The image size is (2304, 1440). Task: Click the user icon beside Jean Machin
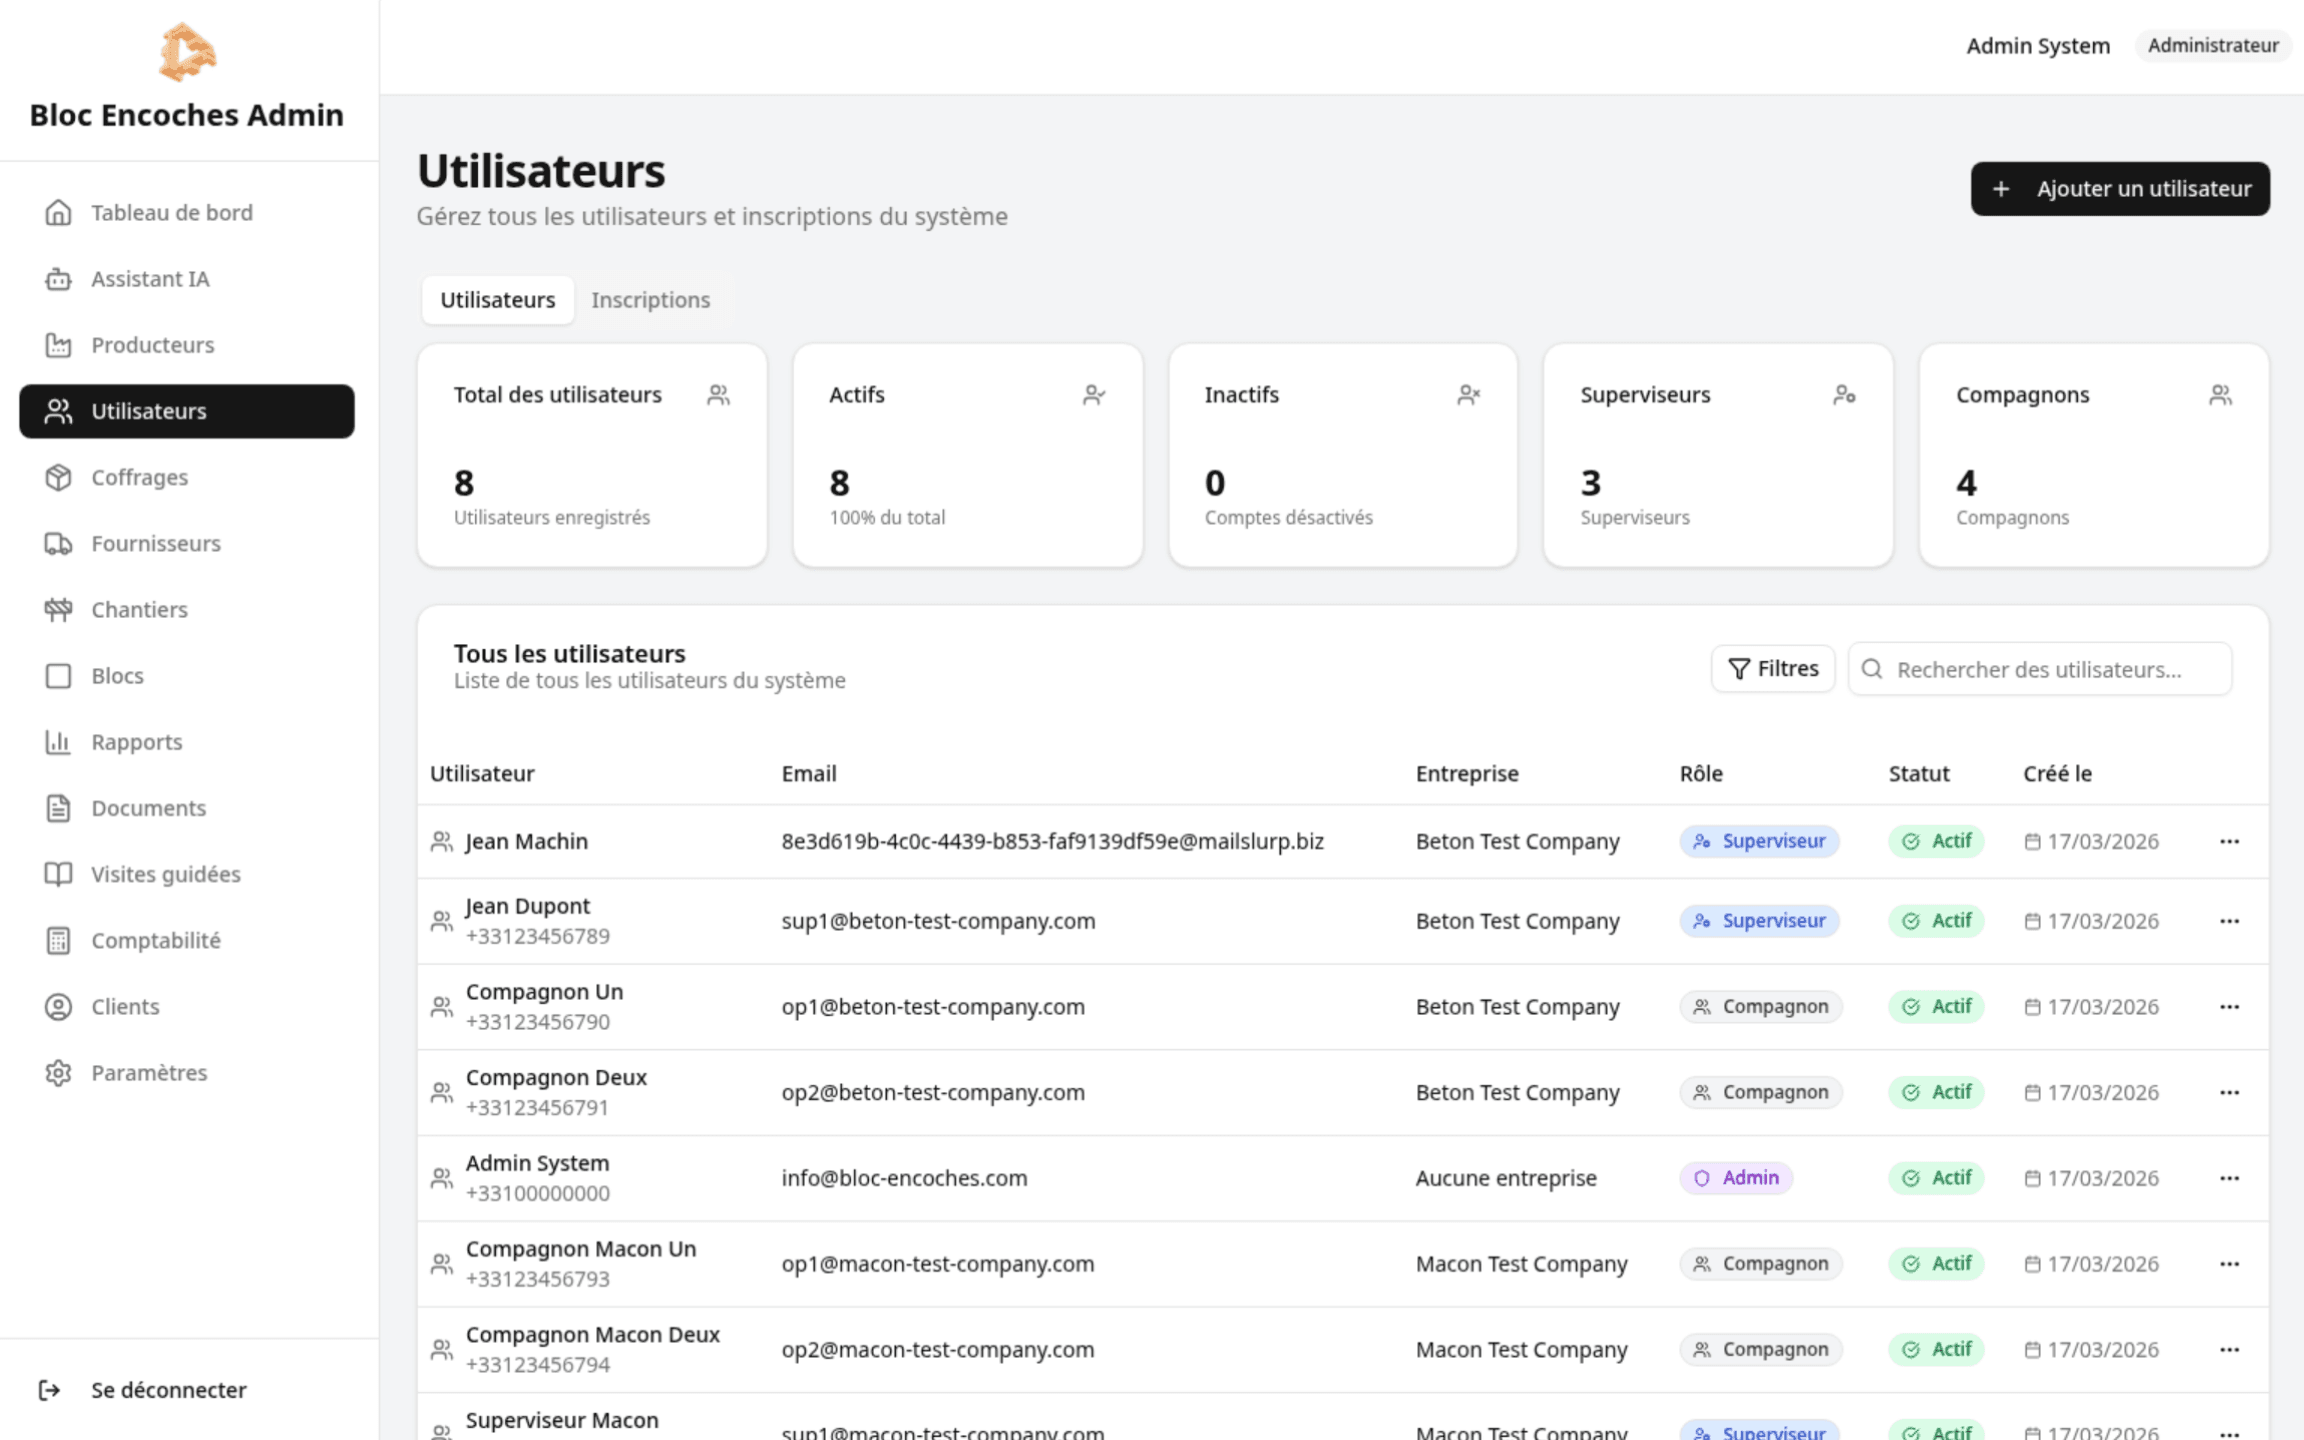point(441,841)
